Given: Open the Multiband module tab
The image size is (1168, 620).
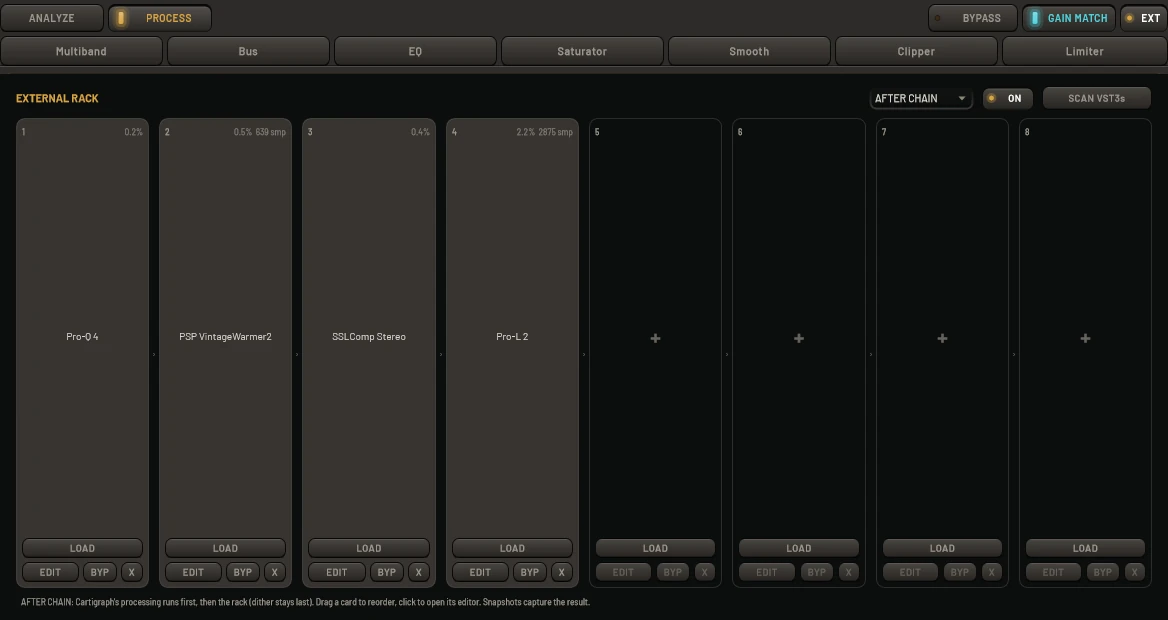Looking at the screenshot, I should (81, 51).
